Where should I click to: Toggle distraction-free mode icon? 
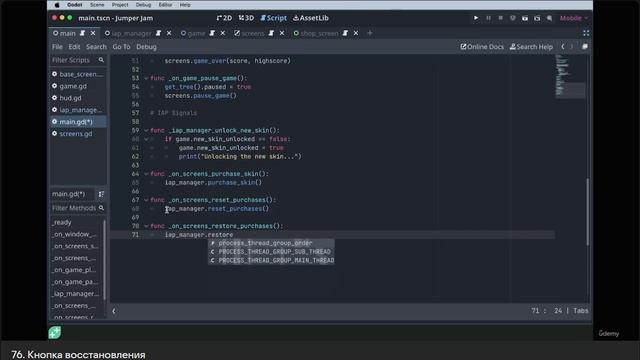tap(586, 33)
